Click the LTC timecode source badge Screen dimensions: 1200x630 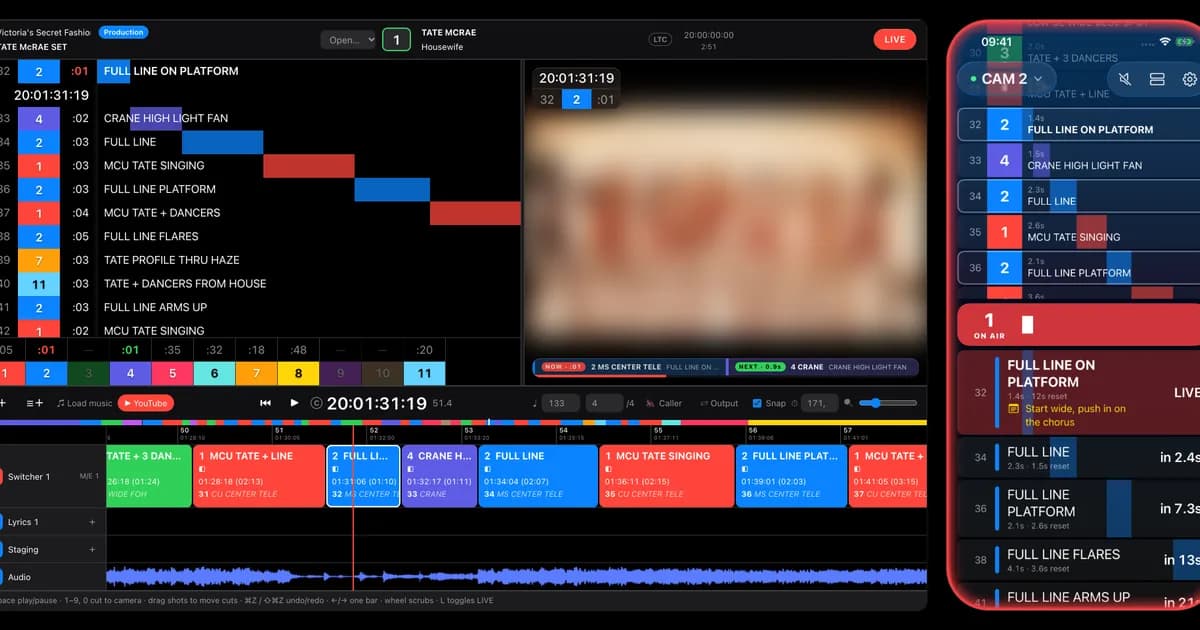point(660,40)
